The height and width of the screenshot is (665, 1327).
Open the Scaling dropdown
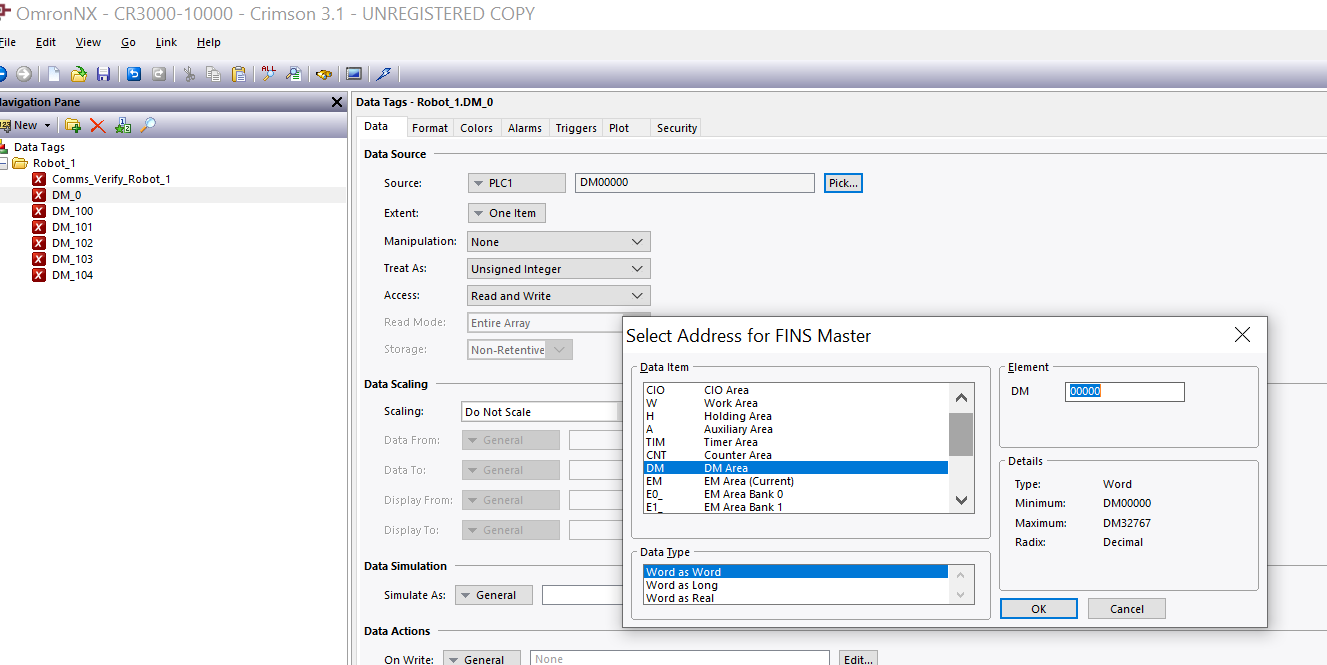[541, 412]
